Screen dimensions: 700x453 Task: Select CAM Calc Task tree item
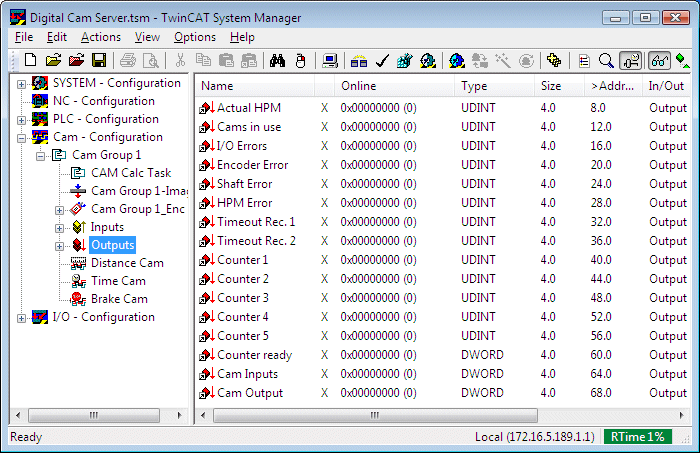pos(131,173)
